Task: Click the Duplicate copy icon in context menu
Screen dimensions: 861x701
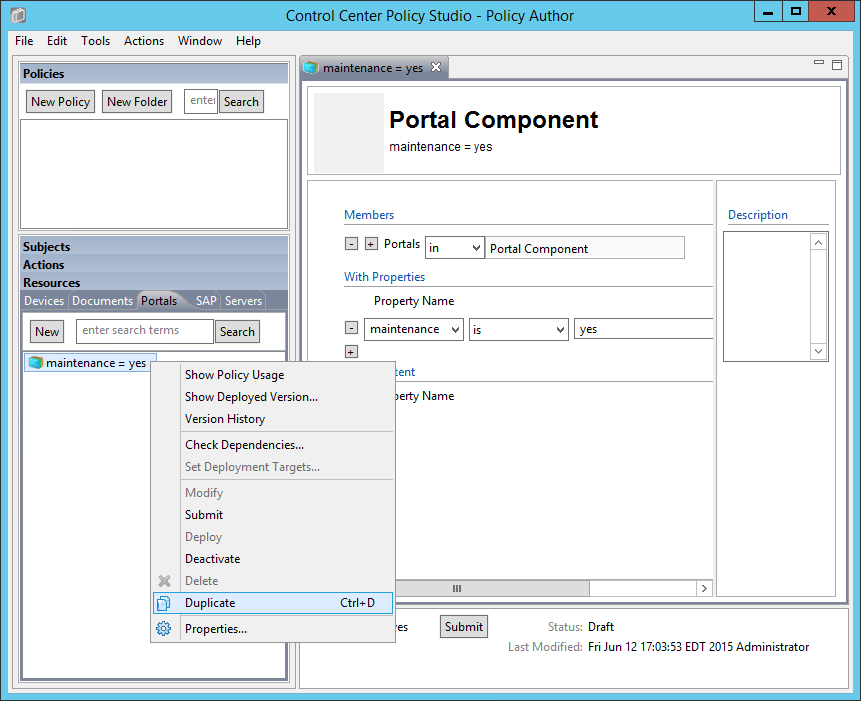Action: [164, 603]
